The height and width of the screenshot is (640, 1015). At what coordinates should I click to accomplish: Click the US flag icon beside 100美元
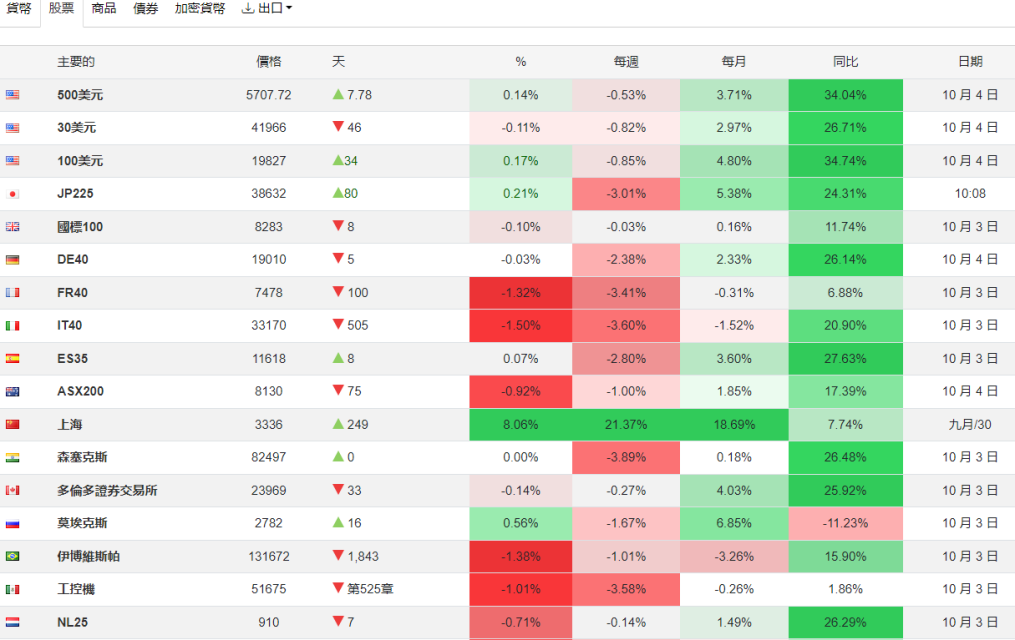click(12, 161)
